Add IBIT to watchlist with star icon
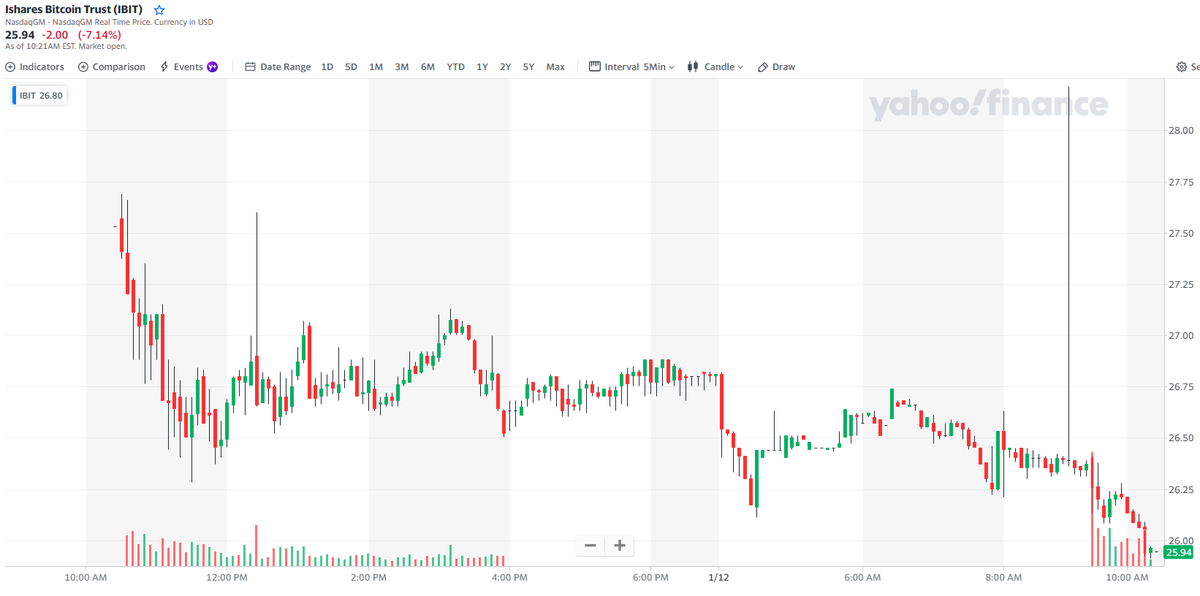1200x596 pixels. [x=159, y=9]
